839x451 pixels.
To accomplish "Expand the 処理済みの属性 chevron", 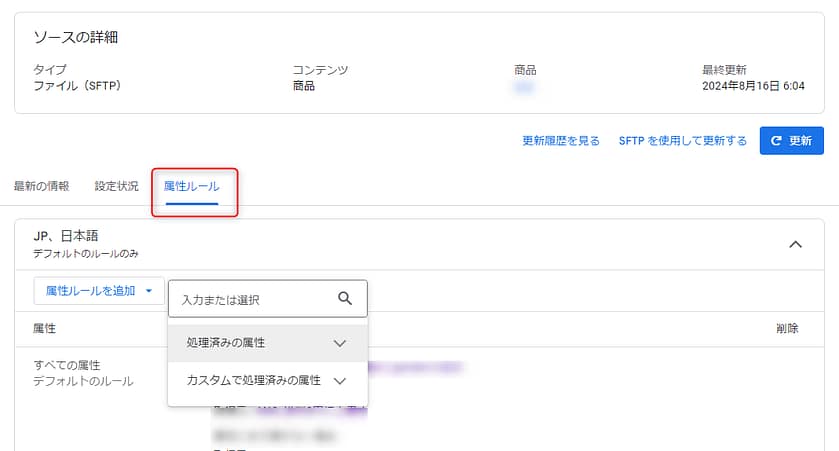I will click(339, 343).
